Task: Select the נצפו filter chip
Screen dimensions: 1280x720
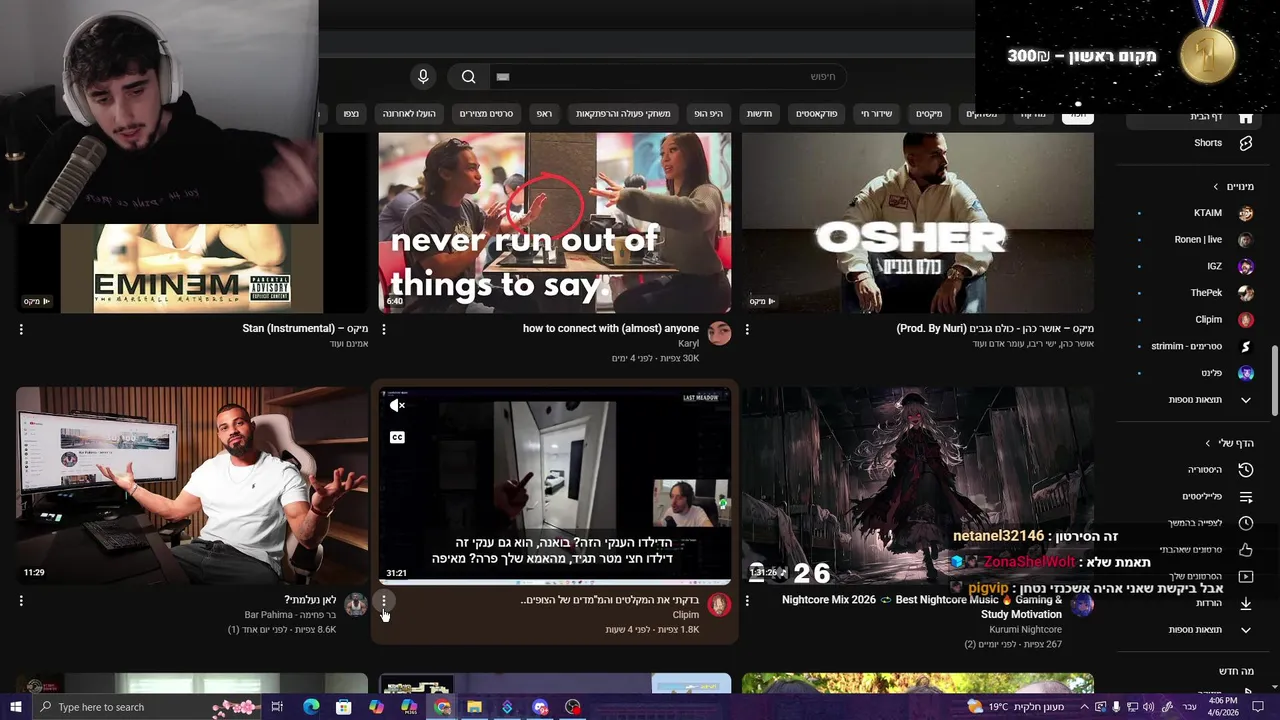Action: click(x=351, y=114)
